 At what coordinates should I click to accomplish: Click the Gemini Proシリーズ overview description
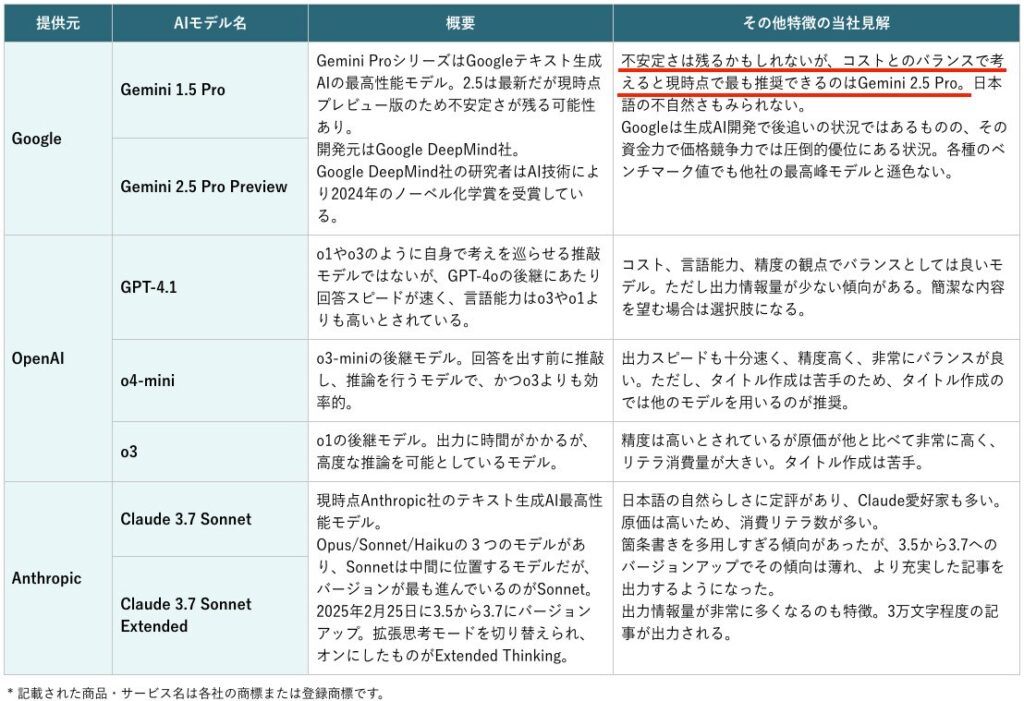(x=459, y=138)
